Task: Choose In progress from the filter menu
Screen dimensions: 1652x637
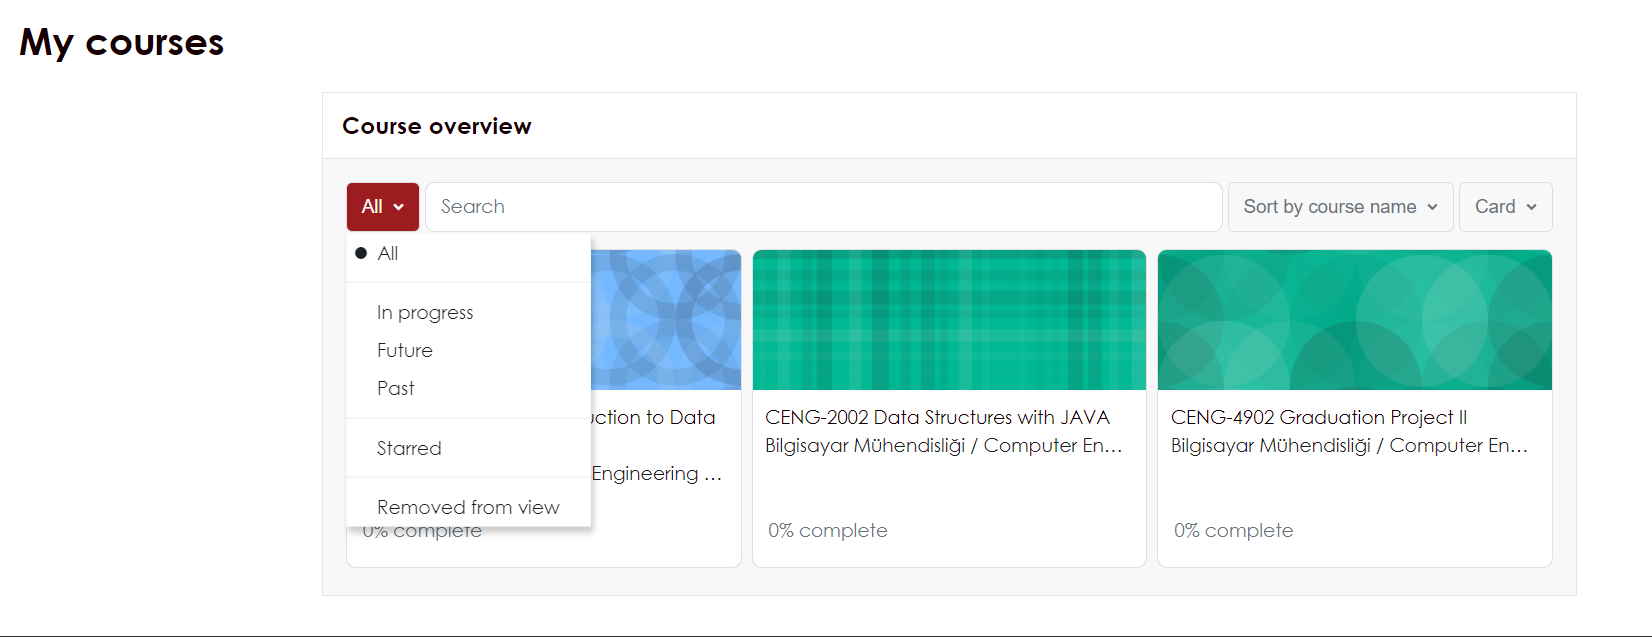Action: (x=425, y=313)
